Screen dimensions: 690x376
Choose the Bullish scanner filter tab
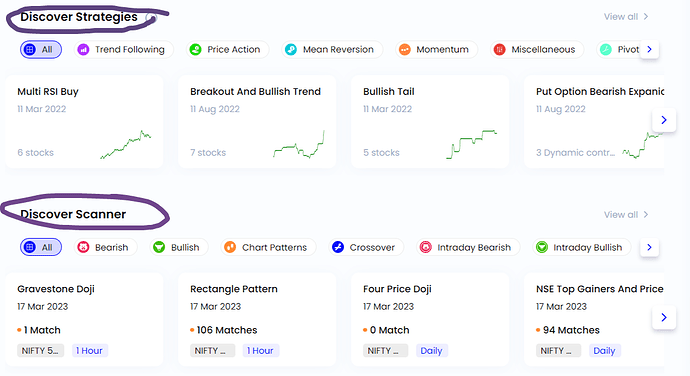point(179,247)
